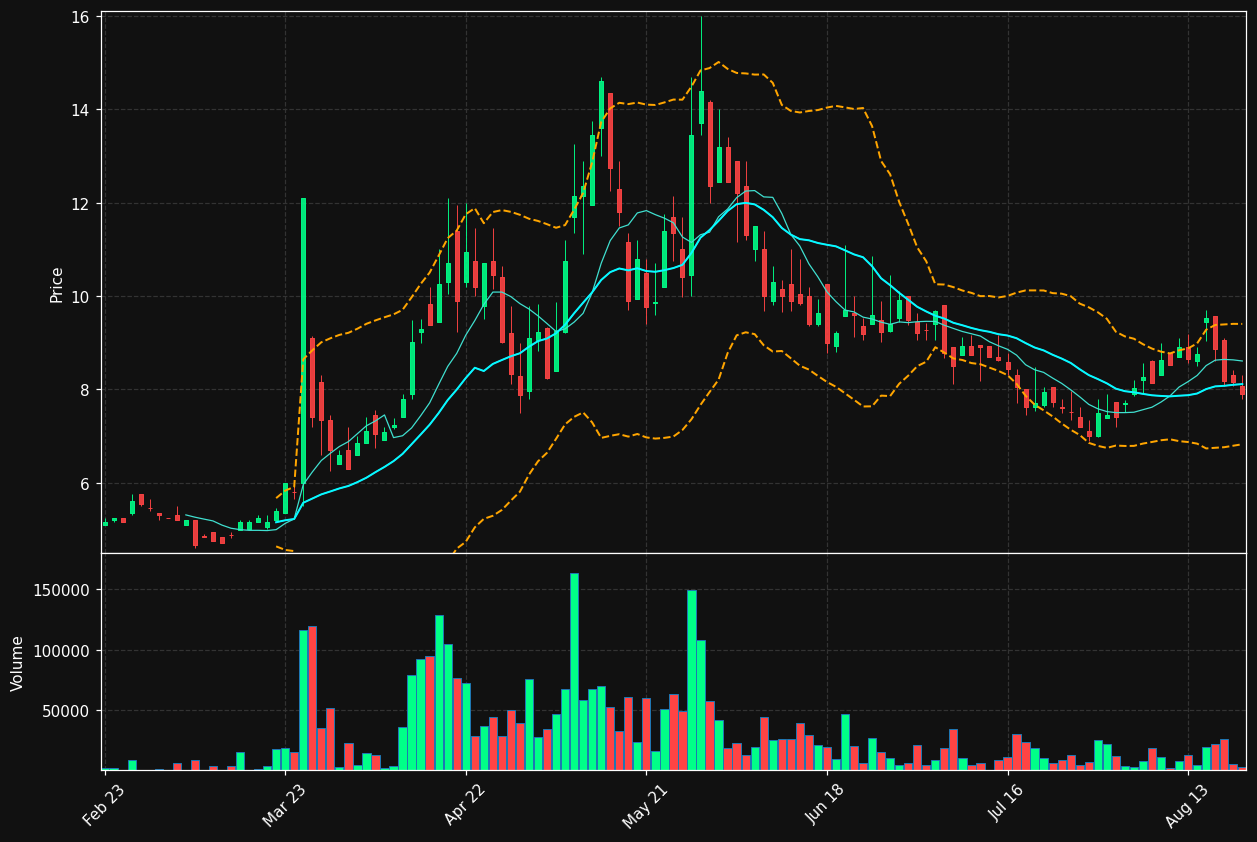
Task: Click the 'Jun 18' date label
Action: [x=826, y=805]
